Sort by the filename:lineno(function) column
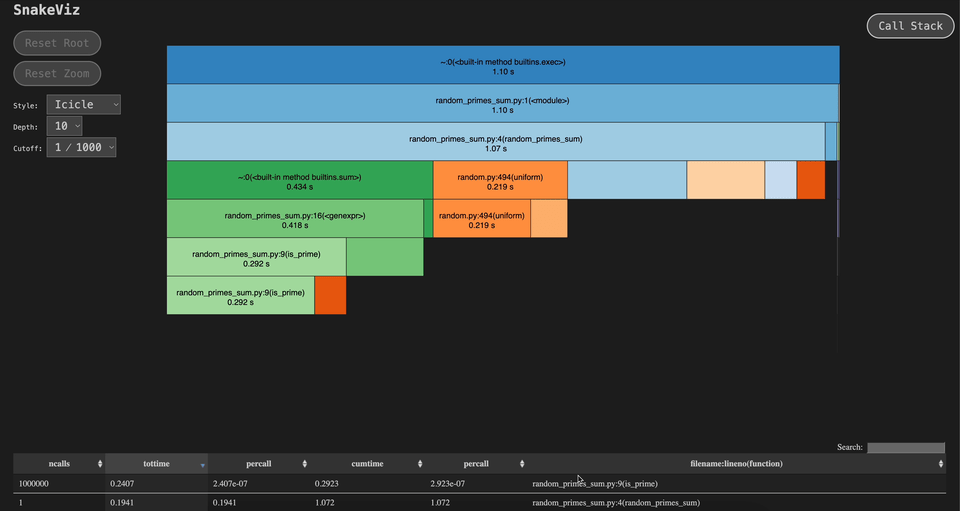Image resolution: width=960 pixels, height=511 pixels. (x=737, y=464)
